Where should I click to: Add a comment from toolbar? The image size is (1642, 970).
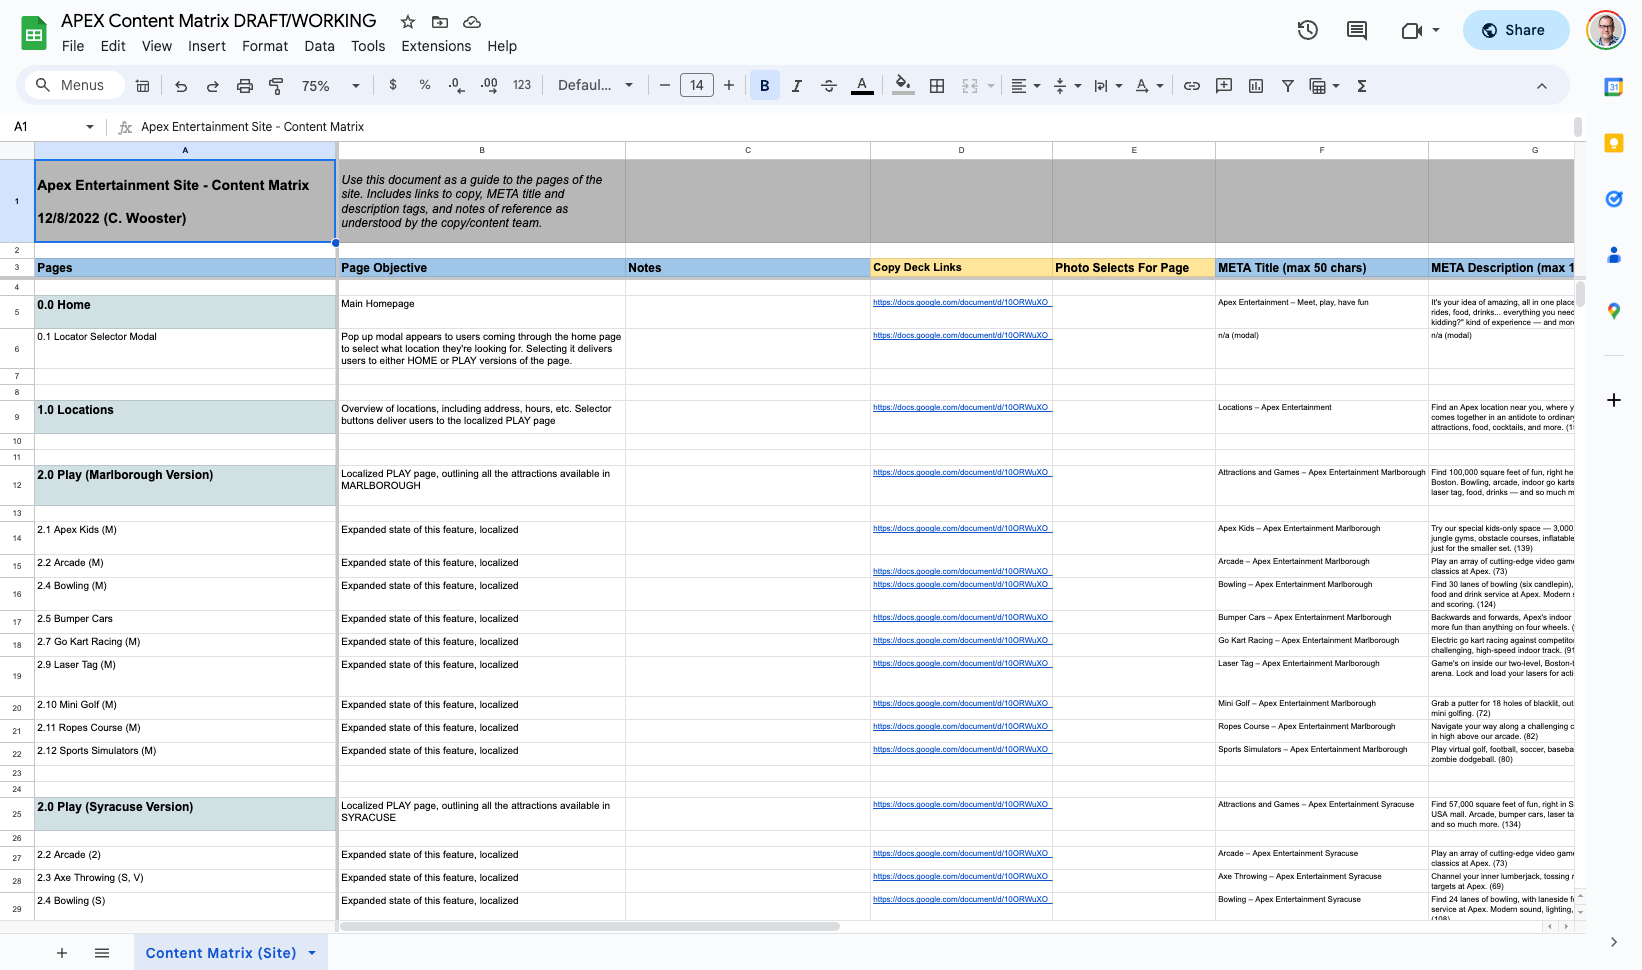[x=1224, y=86]
